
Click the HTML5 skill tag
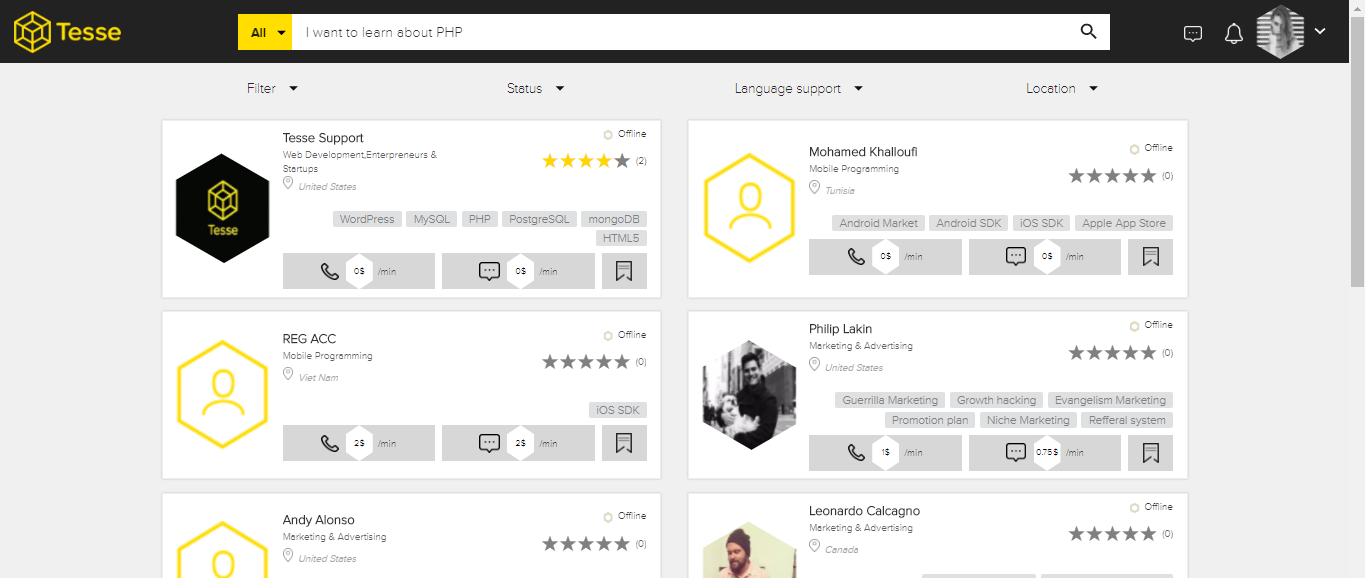[x=622, y=238]
